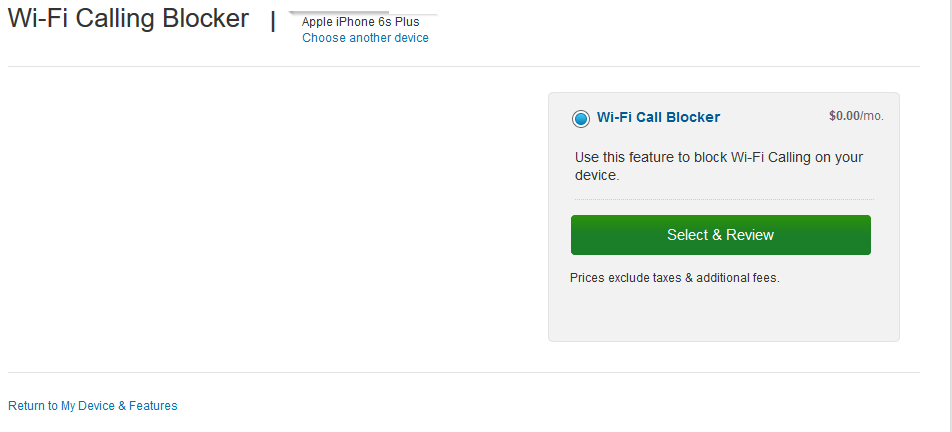This screenshot has height=432, width=952.
Task: Click the word device ending the feature description
Action: [x=596, y=176]
